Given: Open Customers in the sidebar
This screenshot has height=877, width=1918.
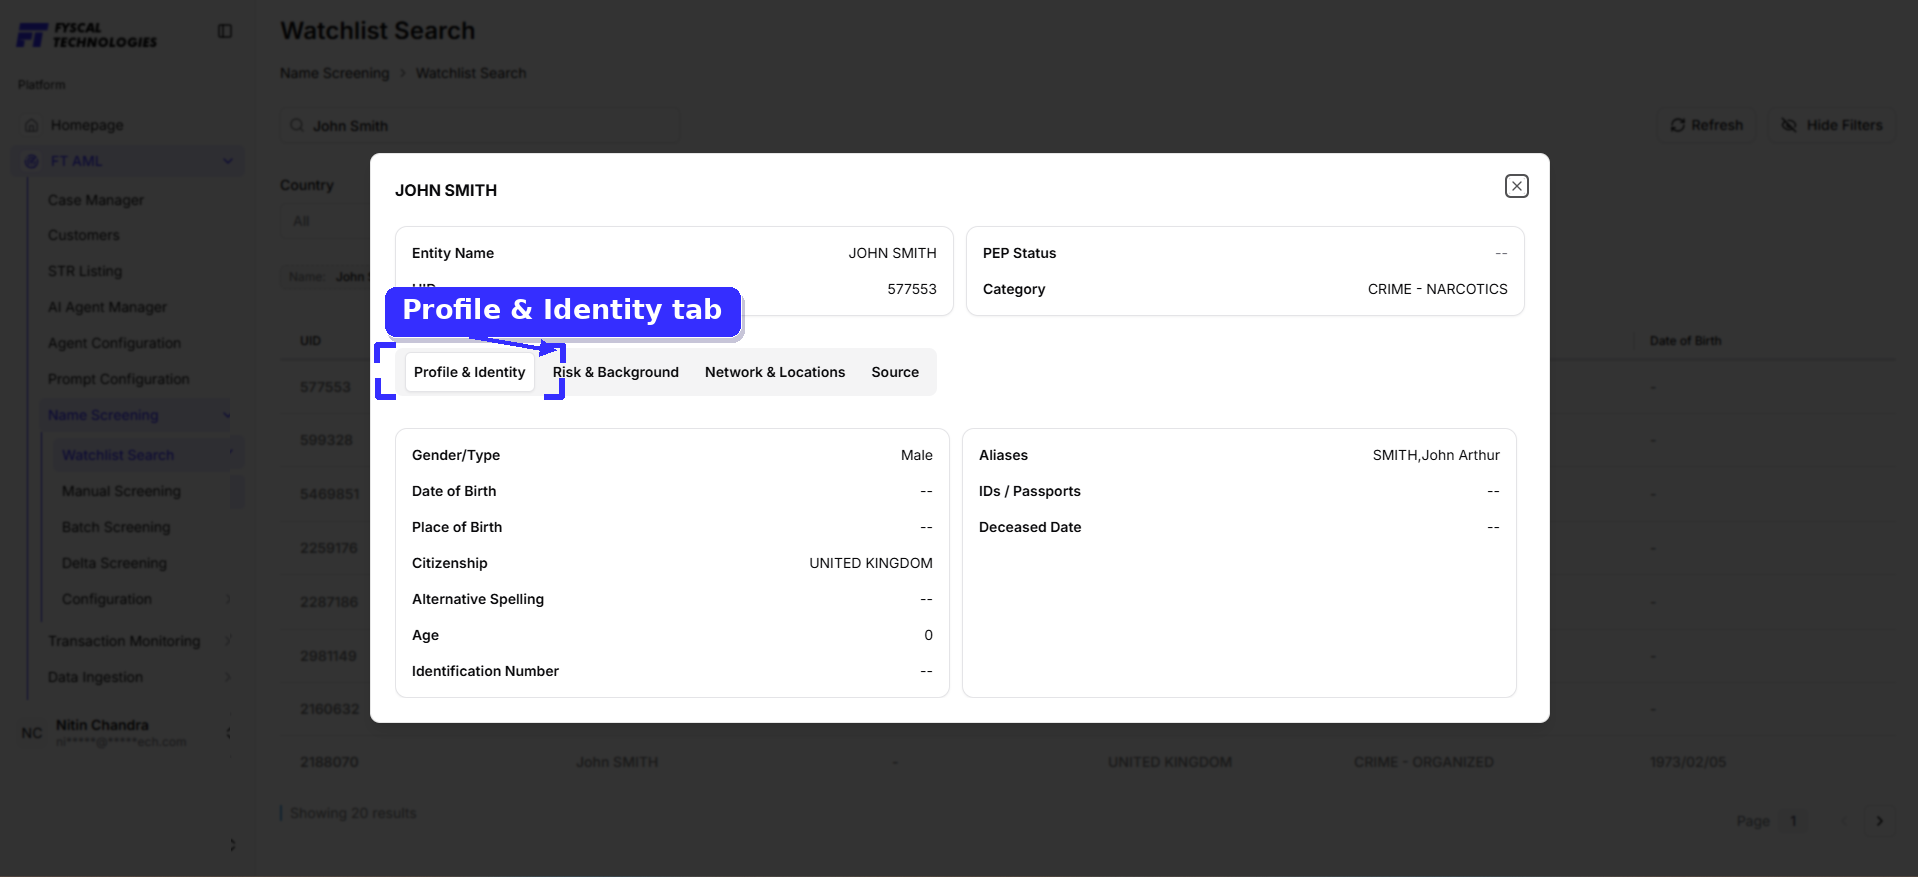Looking at the screenshot, I should tap(84, 235).
